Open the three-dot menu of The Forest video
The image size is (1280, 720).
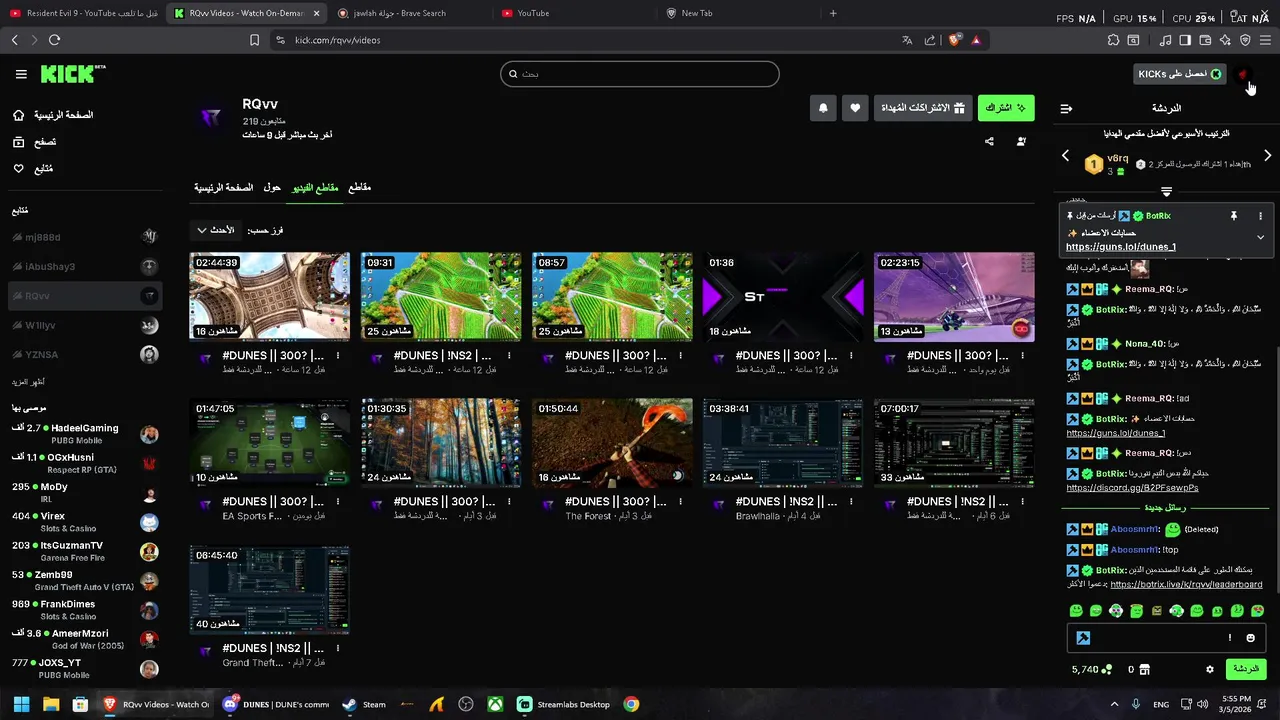[680, 502]
